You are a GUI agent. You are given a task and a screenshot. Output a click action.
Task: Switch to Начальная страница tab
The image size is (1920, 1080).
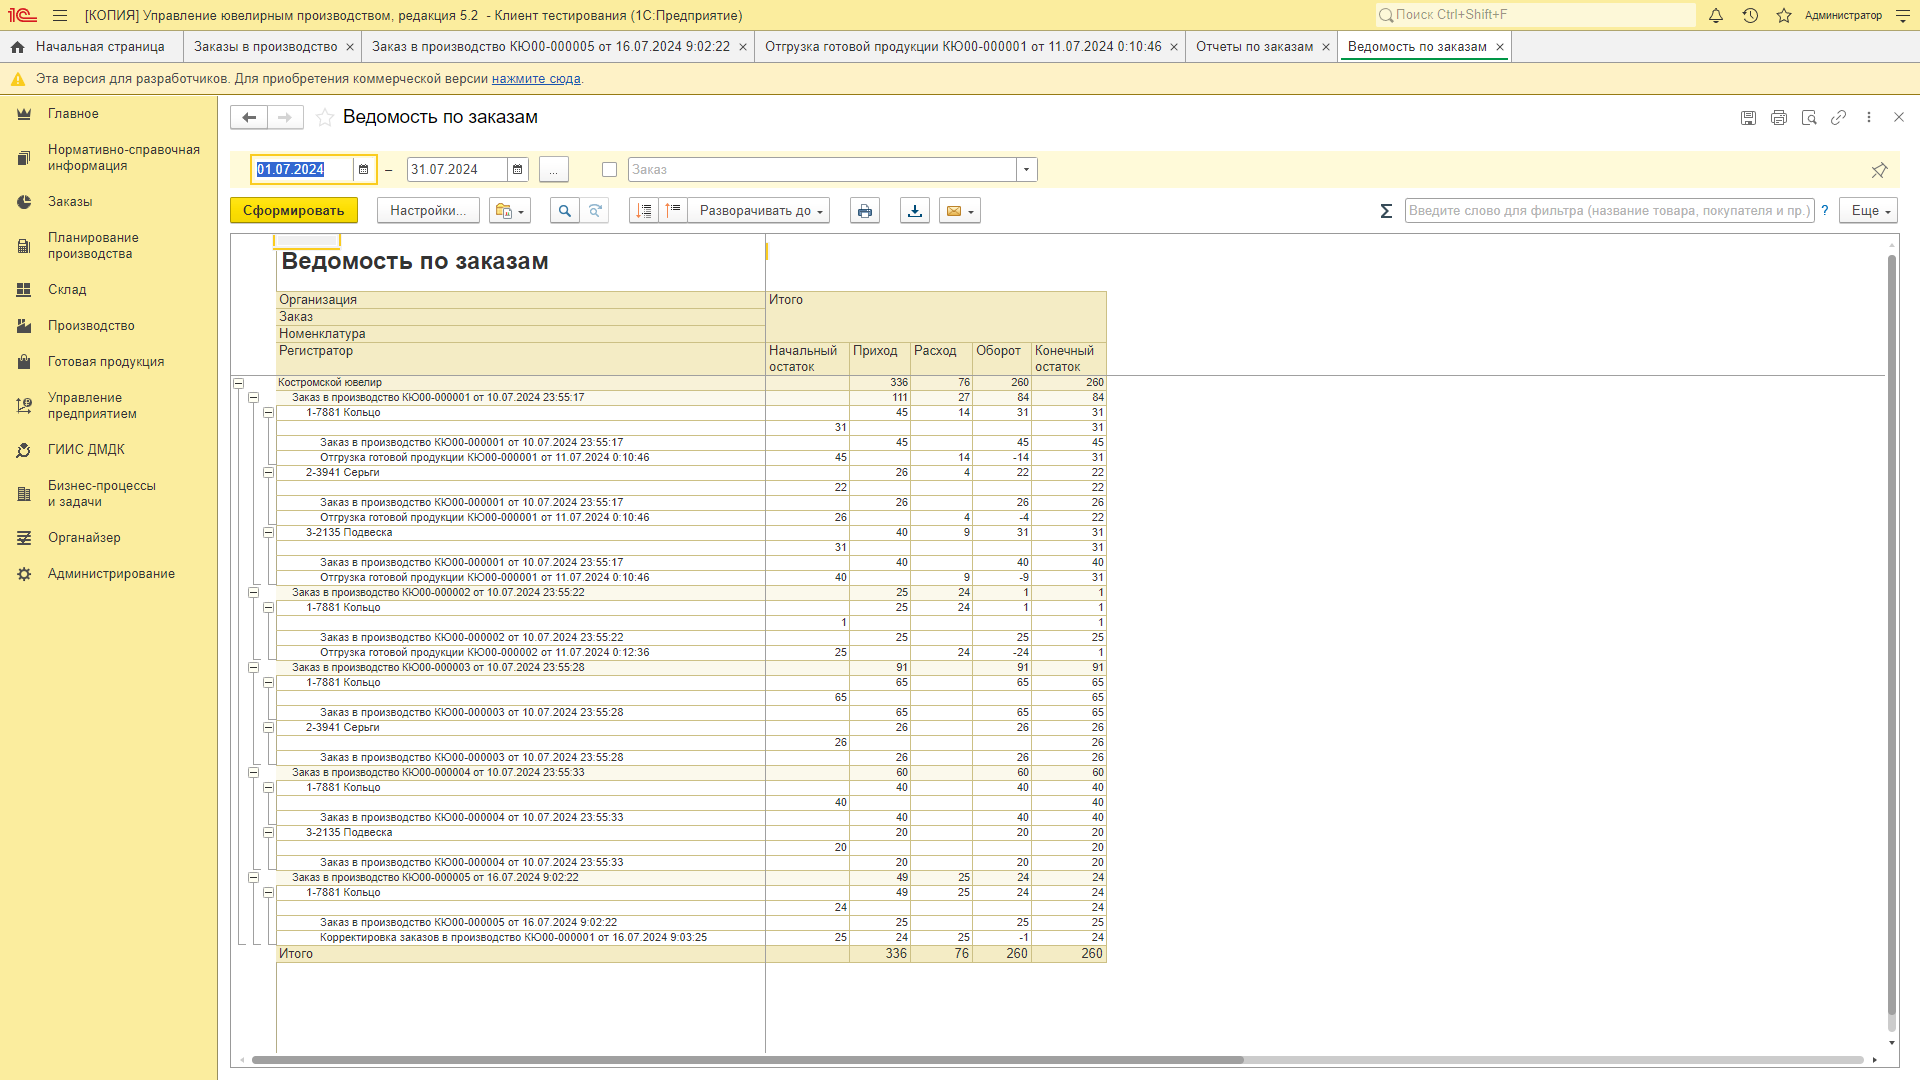pos(91,47)
